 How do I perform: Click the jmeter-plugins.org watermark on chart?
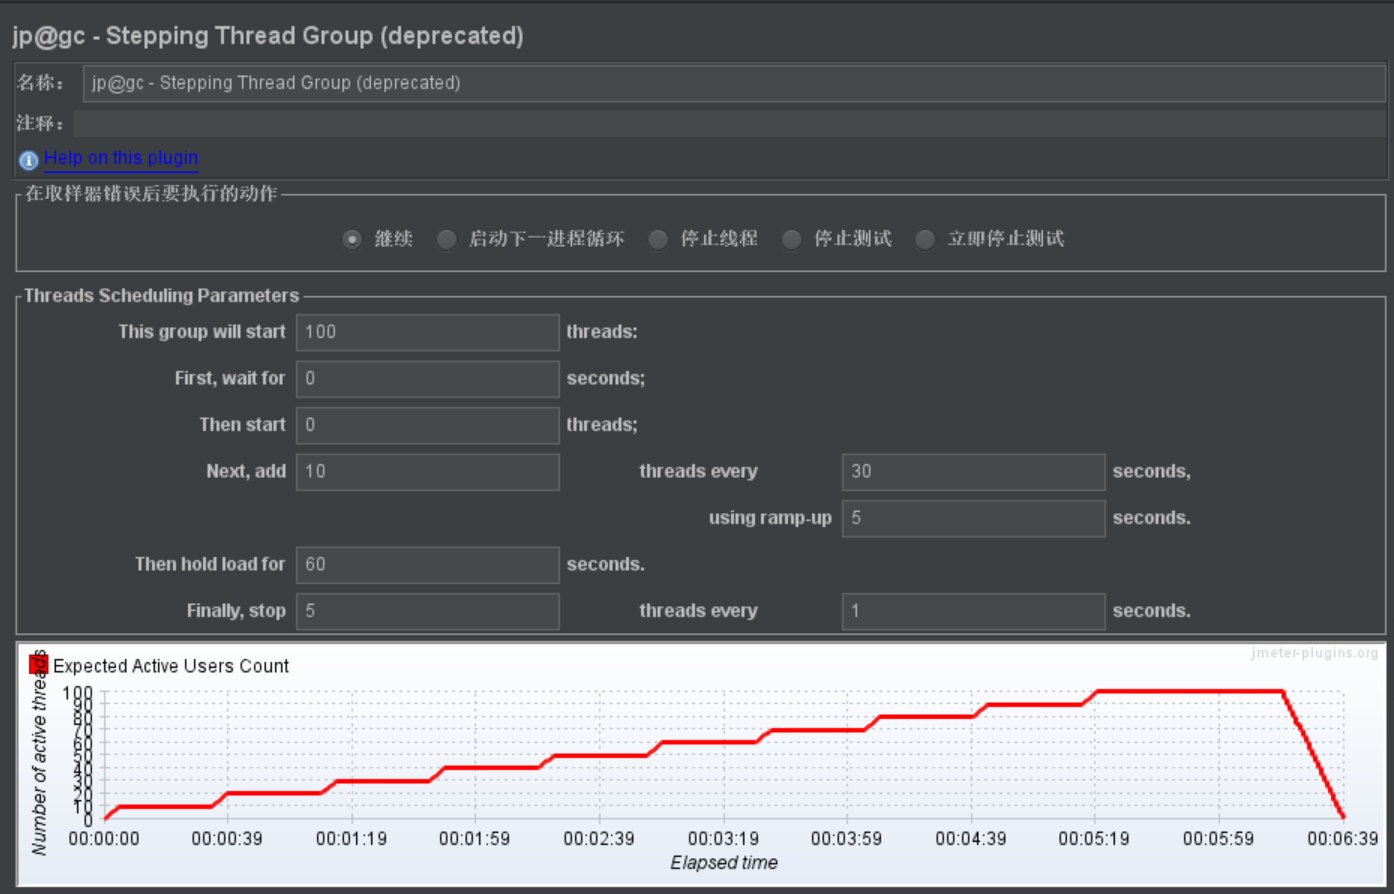(x=1314, y=653)
